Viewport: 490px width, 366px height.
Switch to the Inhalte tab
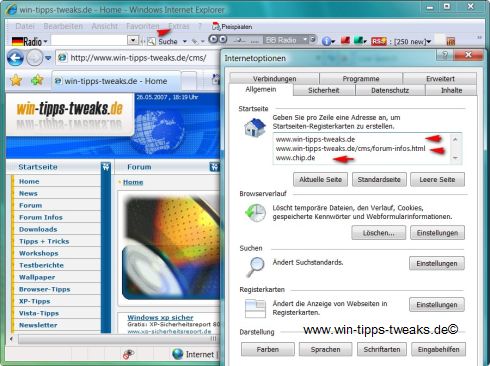click(x=451, y=90)
